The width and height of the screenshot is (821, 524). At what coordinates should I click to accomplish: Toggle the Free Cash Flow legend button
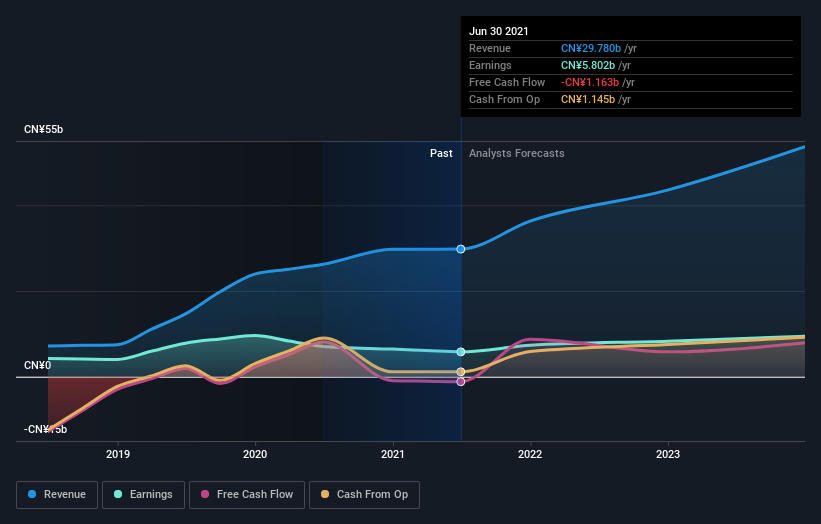click(x=247, y=495)
